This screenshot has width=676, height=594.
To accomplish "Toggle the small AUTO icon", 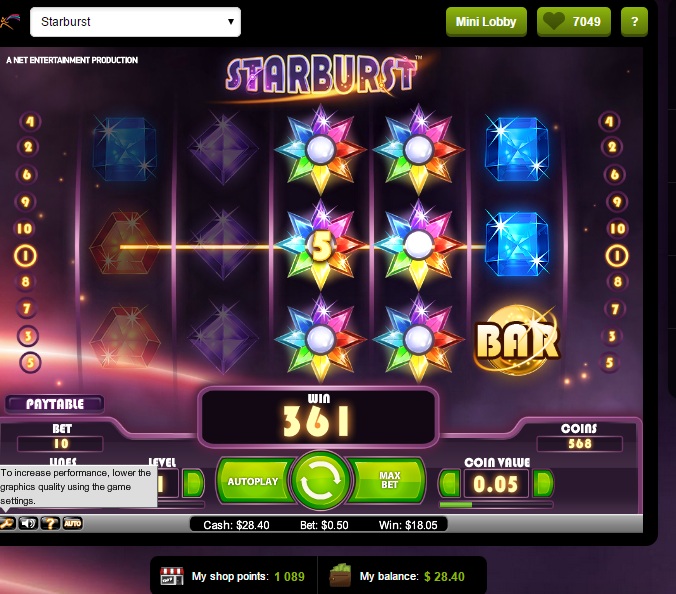I will [x=72, y=523].
